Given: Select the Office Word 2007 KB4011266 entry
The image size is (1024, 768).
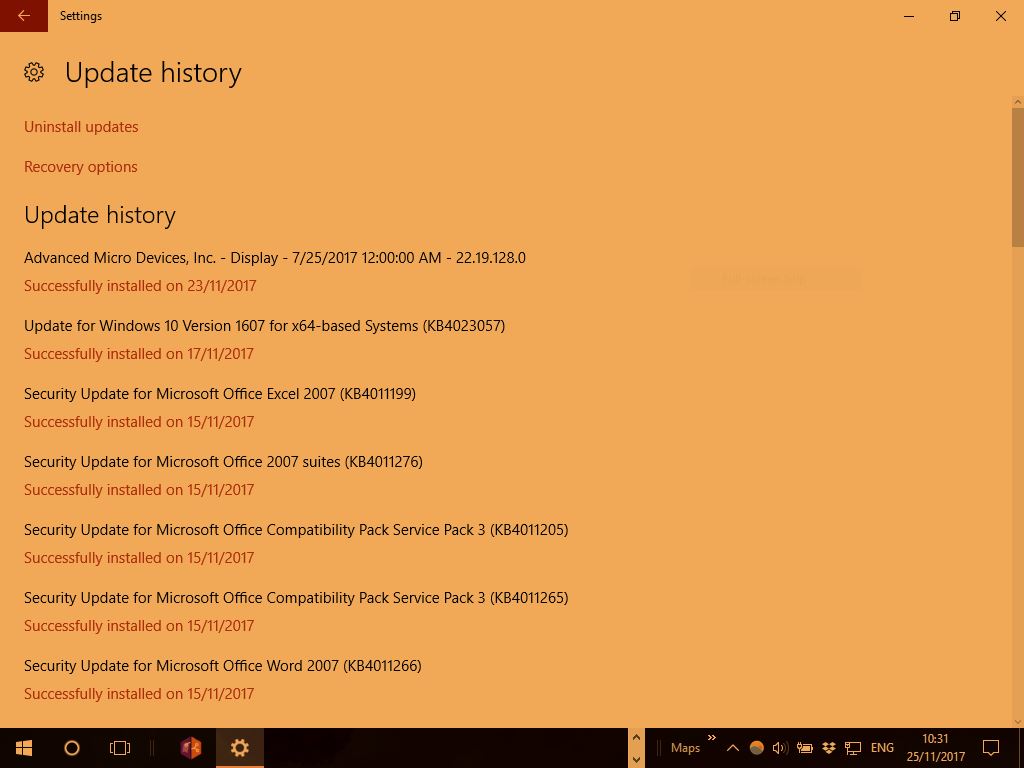Looking at the screenshot, I should (223, 665).
